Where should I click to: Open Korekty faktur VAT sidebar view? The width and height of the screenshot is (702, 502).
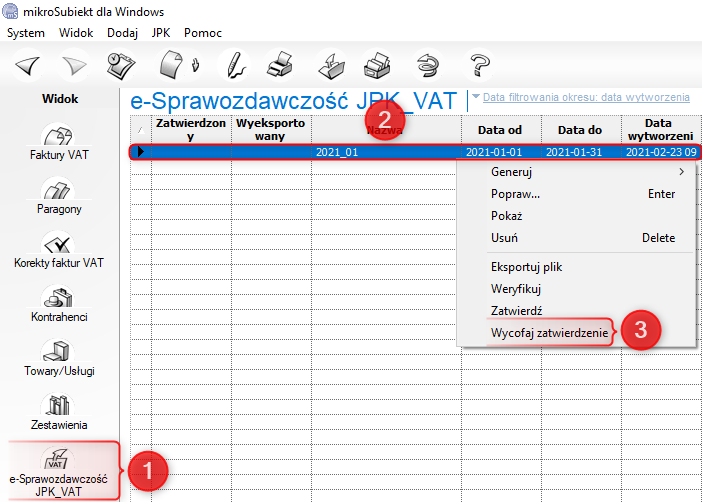click(59, 250)
